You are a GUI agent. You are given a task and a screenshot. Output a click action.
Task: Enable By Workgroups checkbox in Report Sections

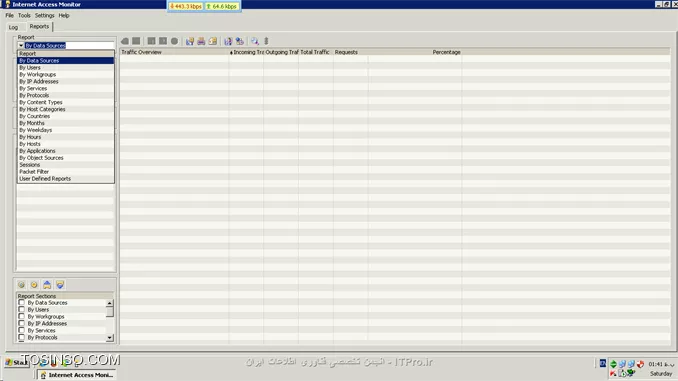pos(21,317)
